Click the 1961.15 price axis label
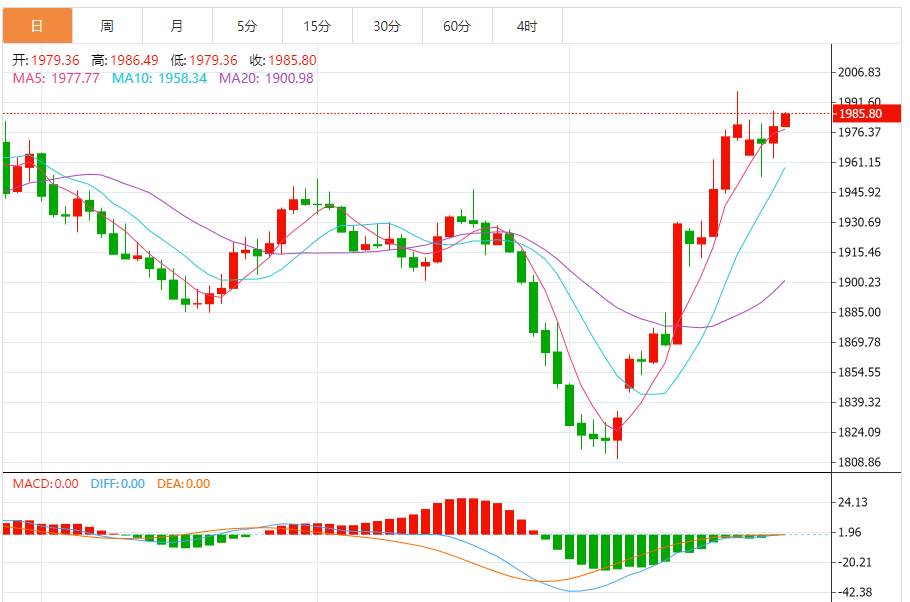 coord(860,162)
